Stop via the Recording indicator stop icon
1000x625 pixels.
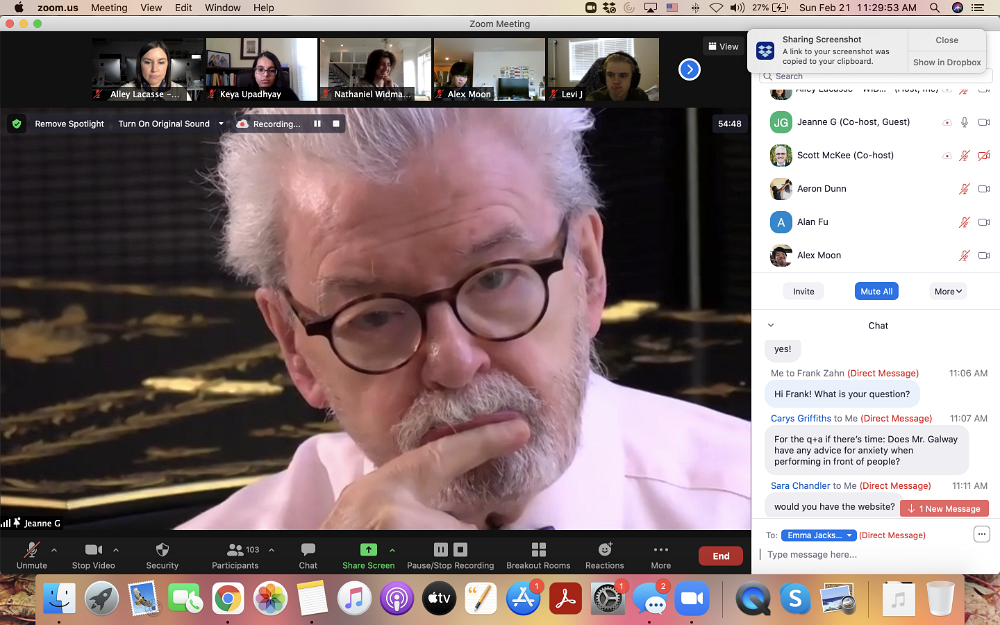[336, 124]
